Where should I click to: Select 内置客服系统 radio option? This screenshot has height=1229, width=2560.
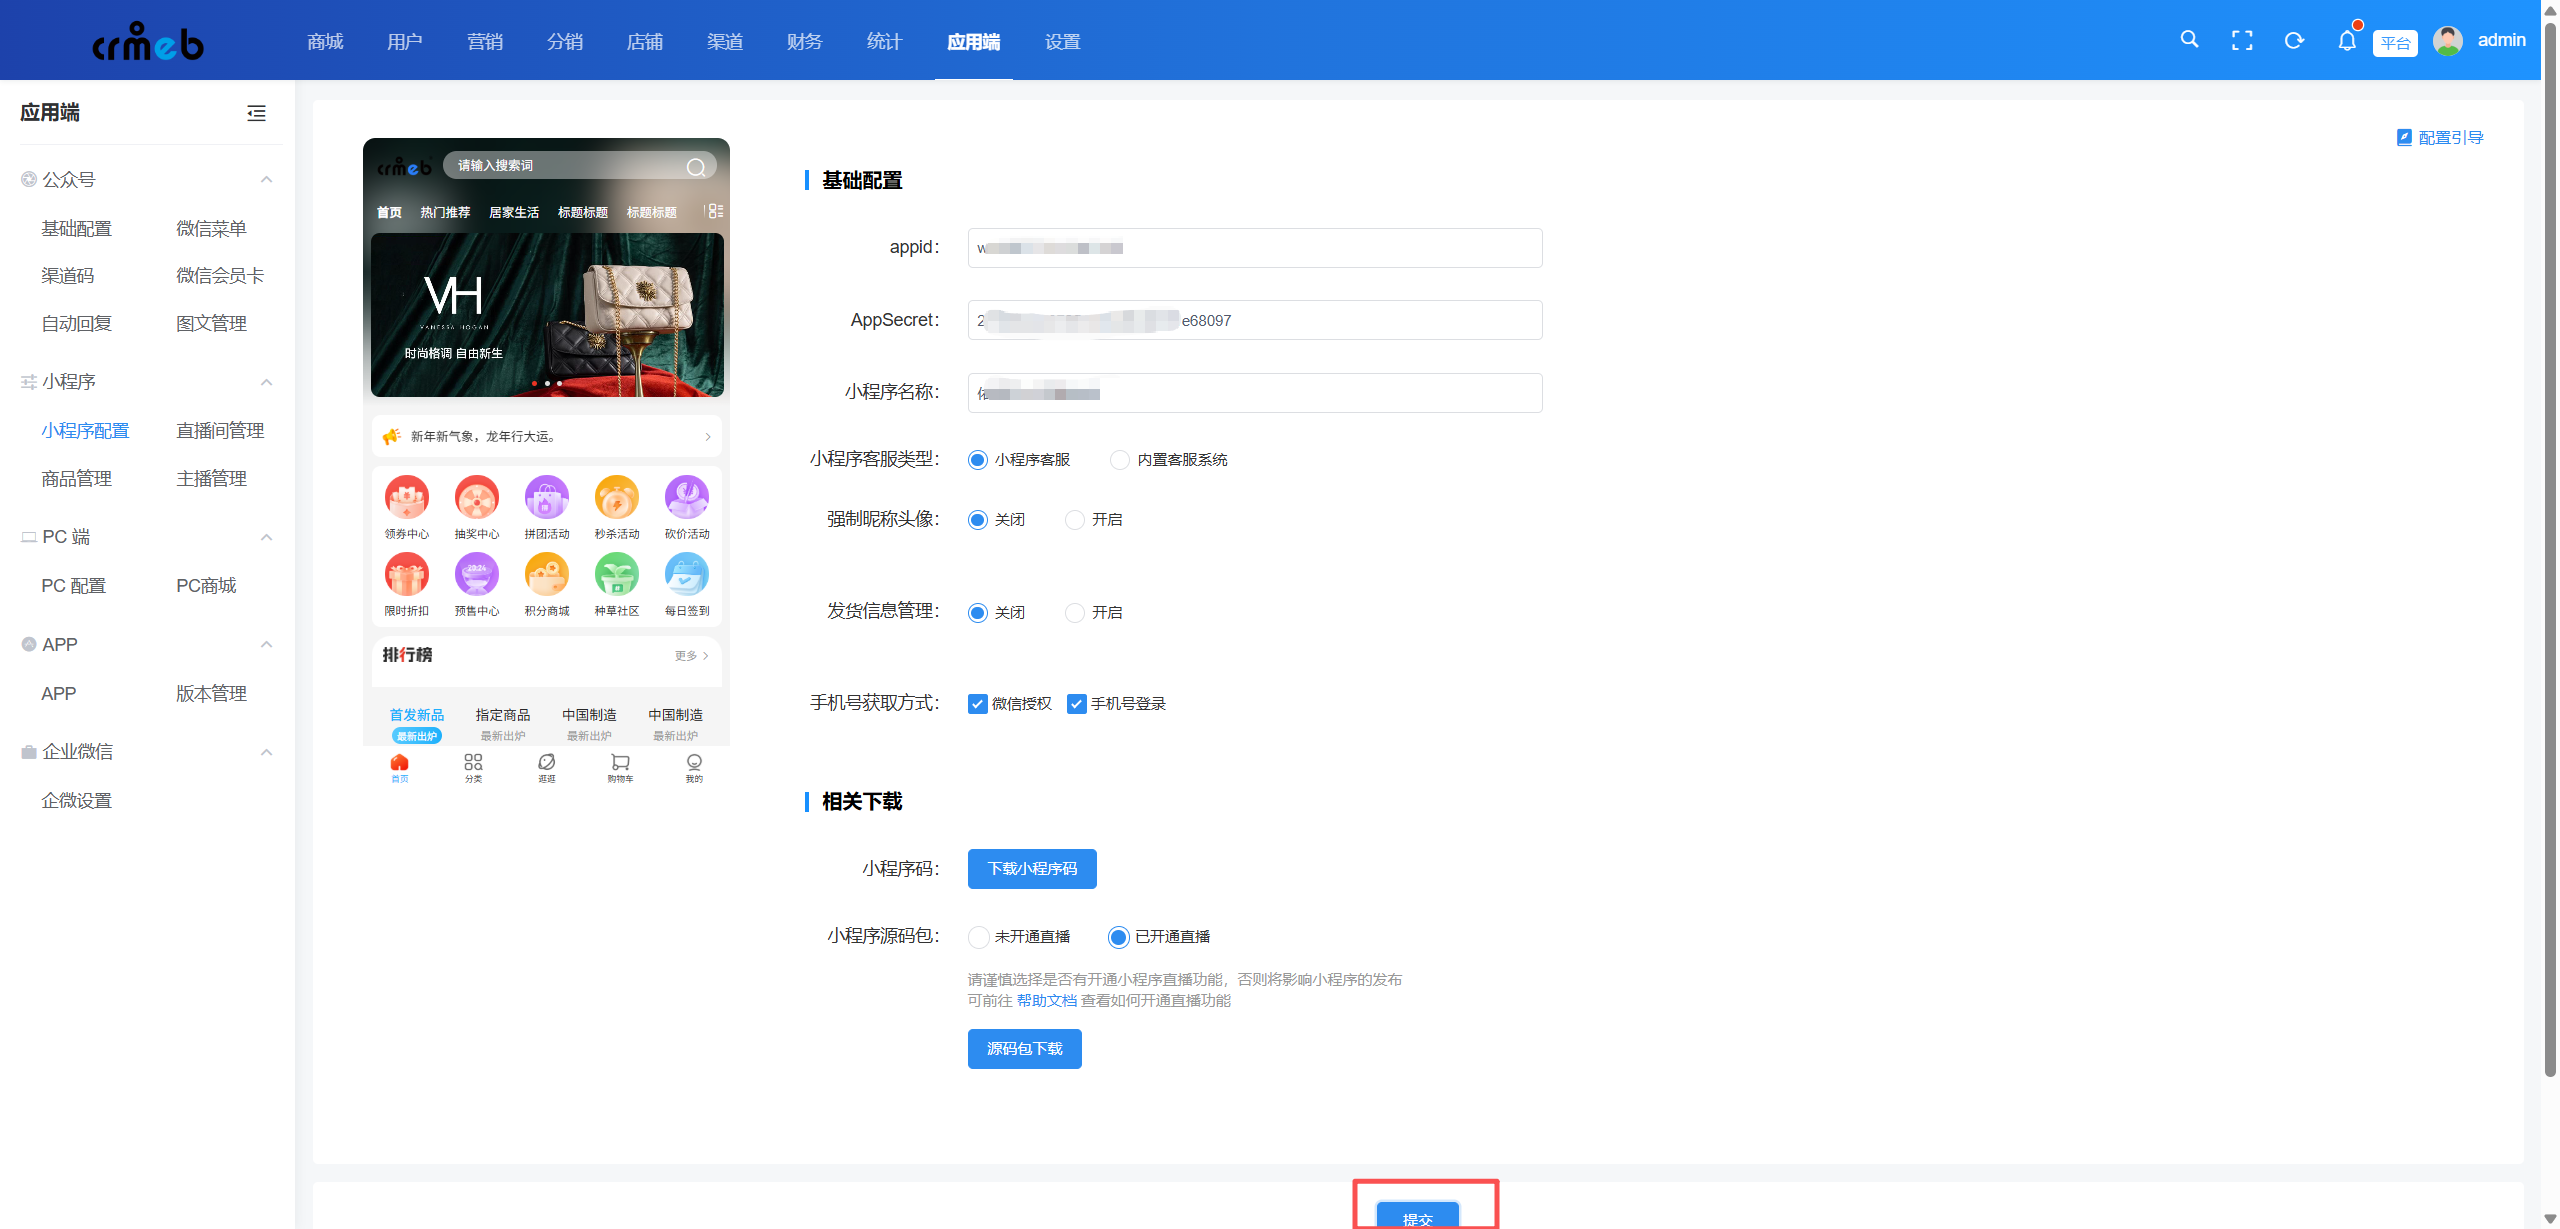click(x=1120, y=460)
